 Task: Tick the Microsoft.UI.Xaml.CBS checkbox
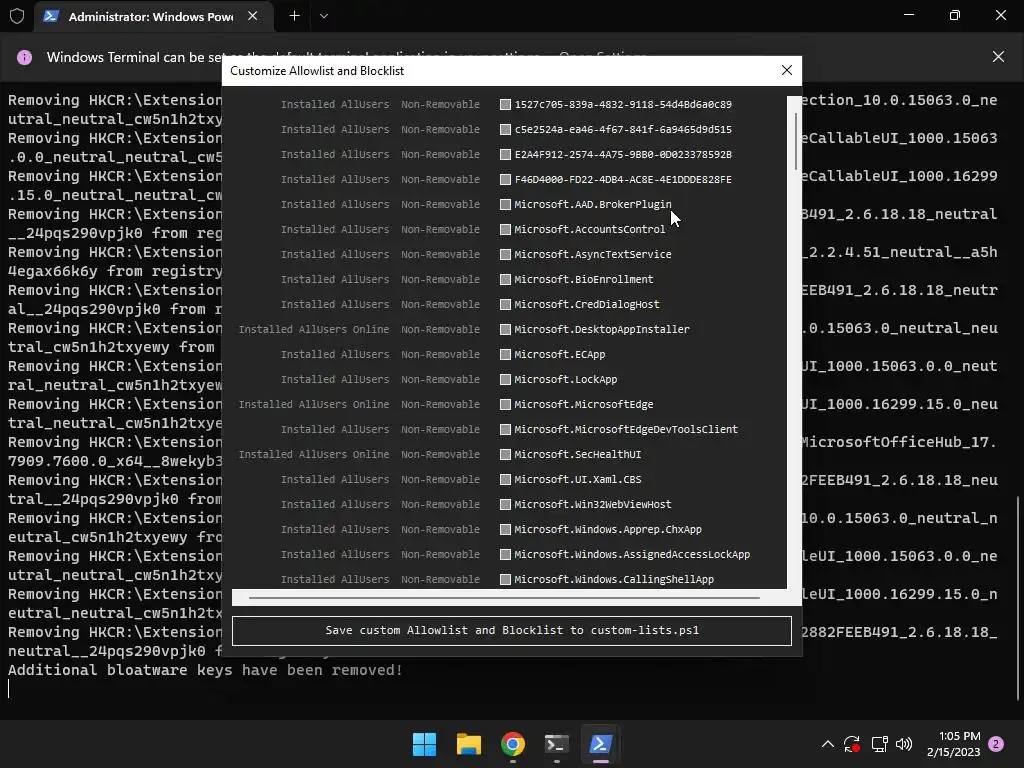coord(505,480)
